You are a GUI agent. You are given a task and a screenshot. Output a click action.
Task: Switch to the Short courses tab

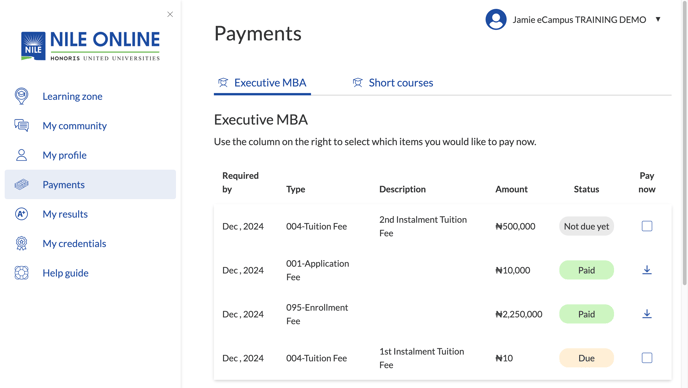(x=393, y=83)
